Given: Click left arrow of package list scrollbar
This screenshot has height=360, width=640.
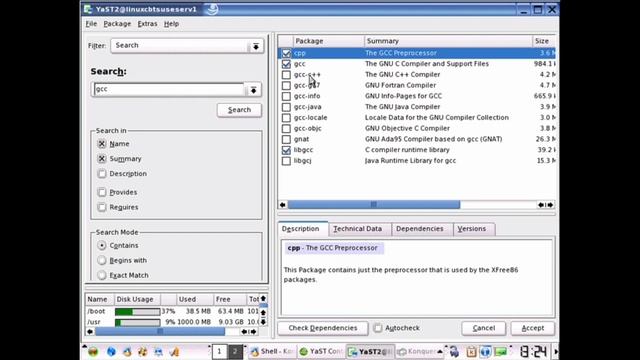Looking at the screenshot, I should (282, 205).
